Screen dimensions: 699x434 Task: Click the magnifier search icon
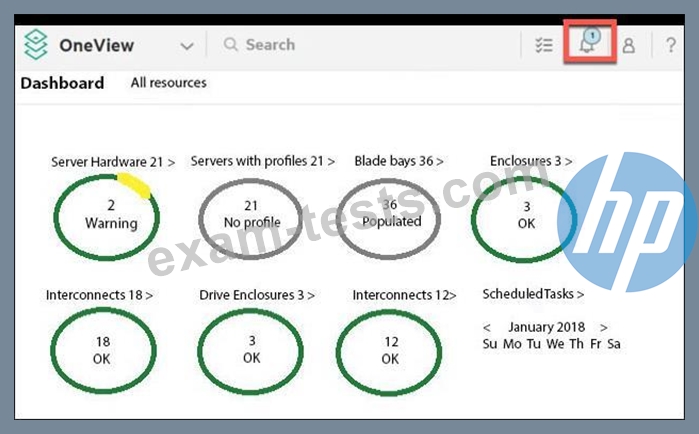pyautogui.click(x=230, y=44)
